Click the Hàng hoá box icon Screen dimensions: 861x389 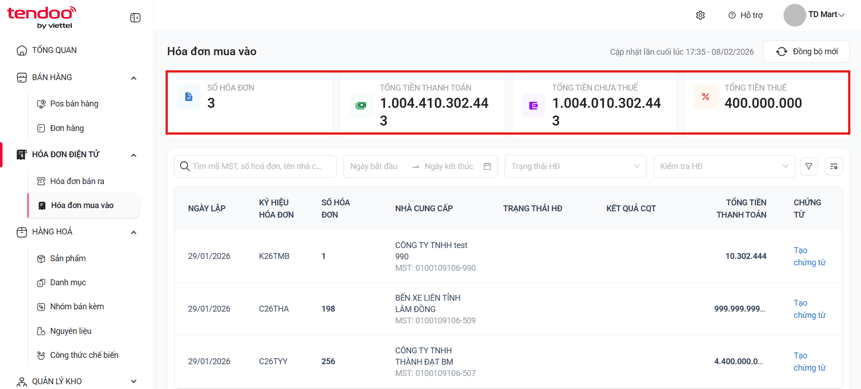(x=21, y=232)
